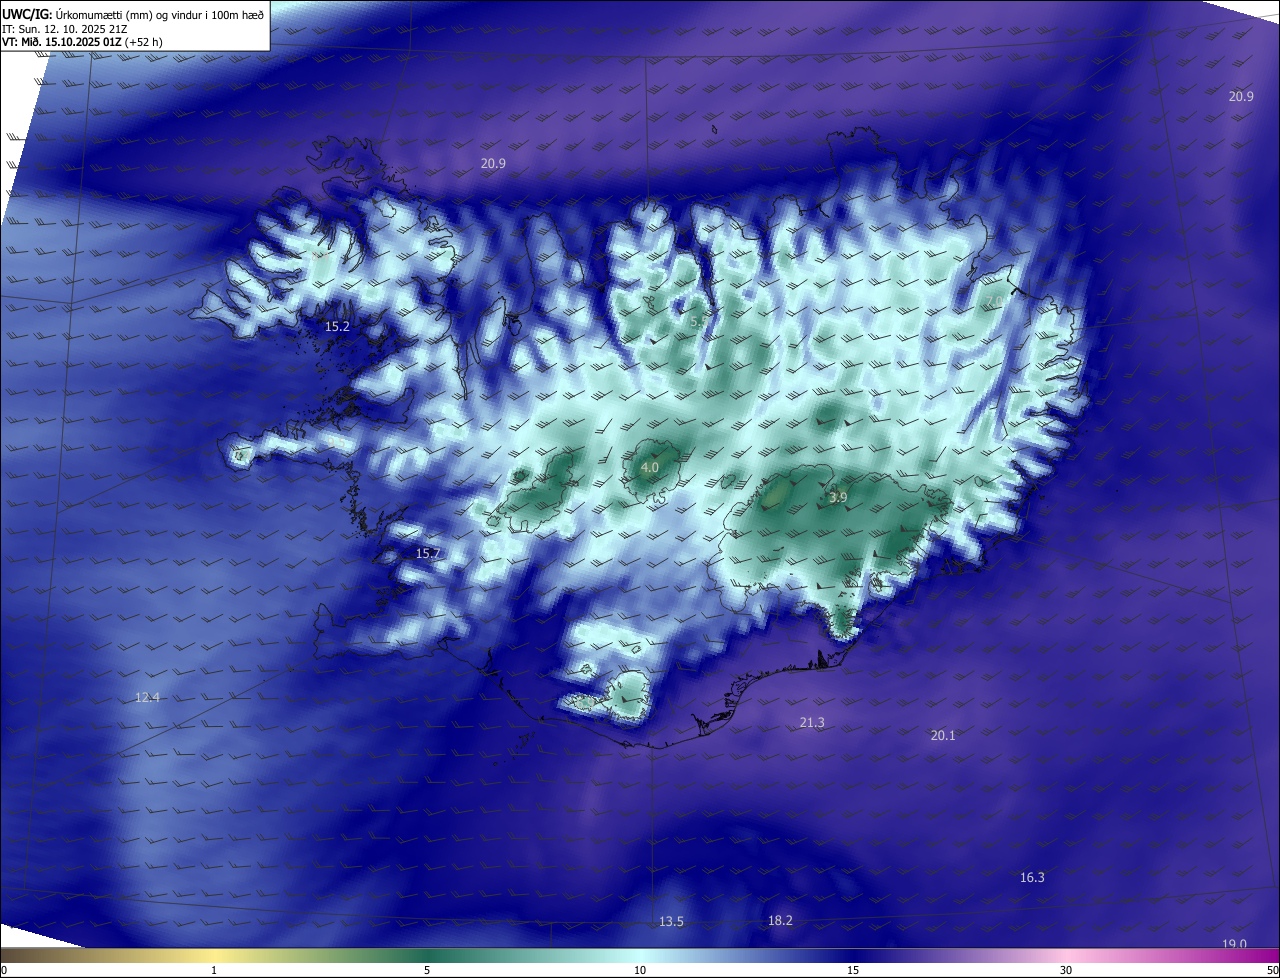Click the 19.0 value in the bottom-right corner
1280x978 pixels.
(1235, 944)
